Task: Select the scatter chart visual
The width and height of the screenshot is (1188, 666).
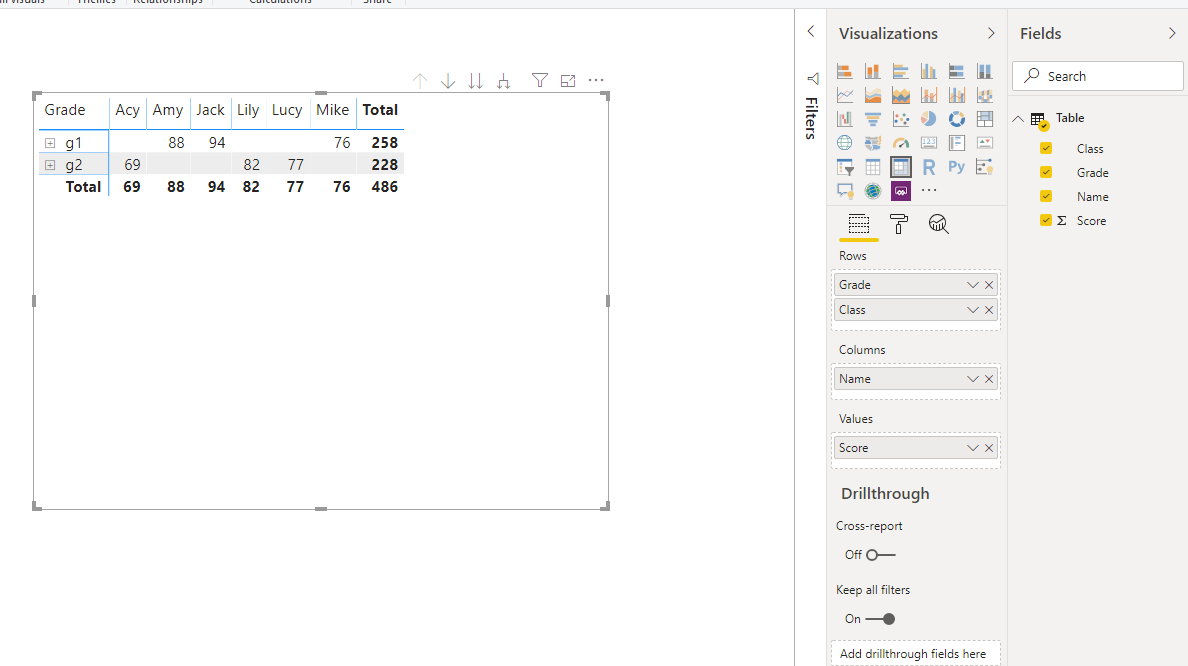Action: [901, 119]
